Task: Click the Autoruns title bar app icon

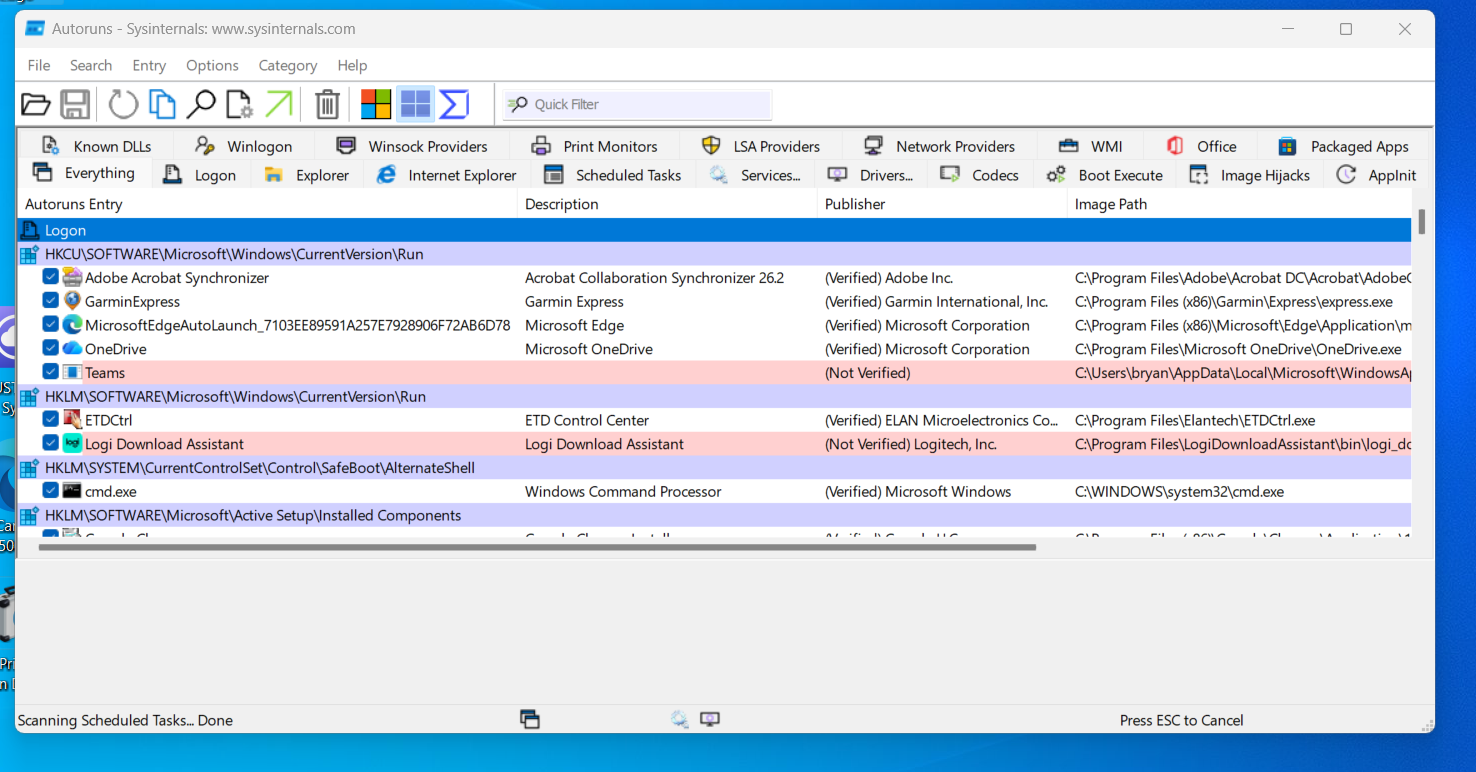Action: (35, 29)
